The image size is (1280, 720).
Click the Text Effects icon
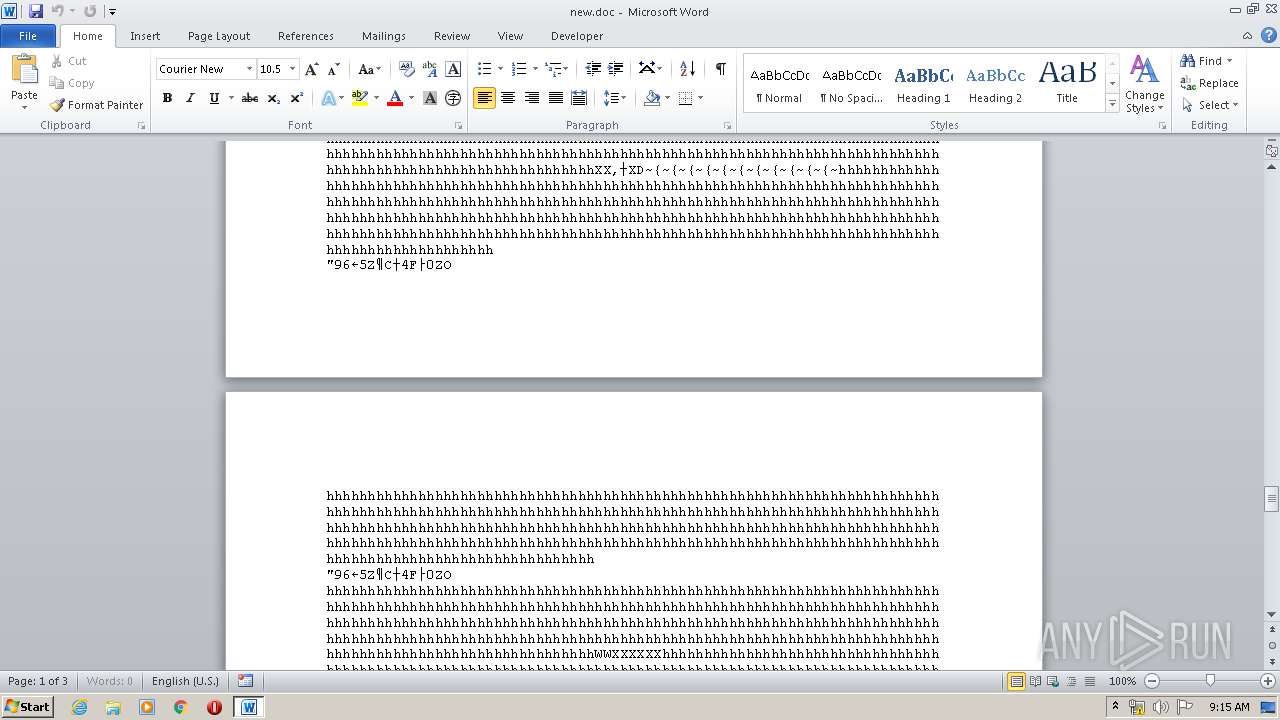coord(328,98)
